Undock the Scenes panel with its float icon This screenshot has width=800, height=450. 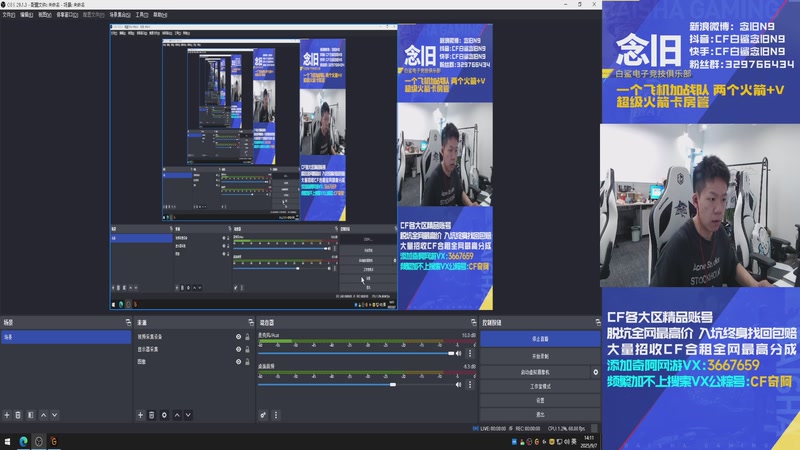(x=128, y=322)
